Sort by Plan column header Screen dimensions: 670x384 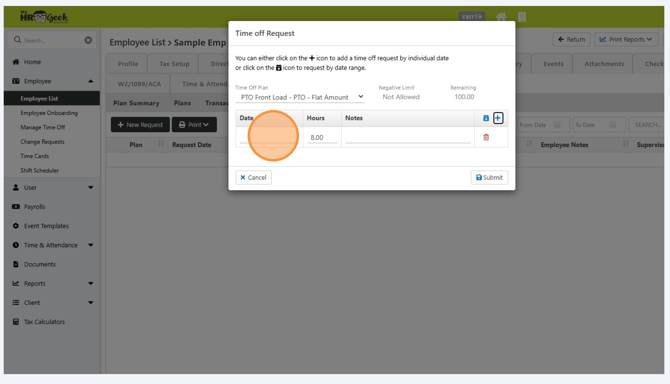coord(136,145)
